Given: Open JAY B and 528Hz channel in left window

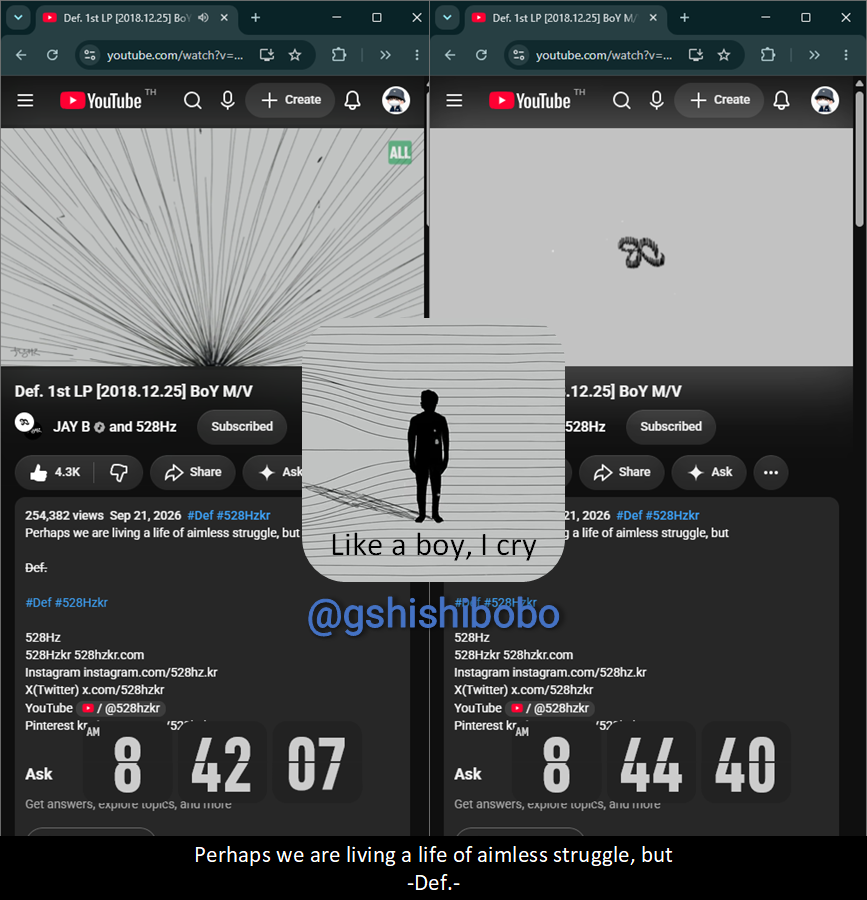Looking at the screenshot, I should tap(115, 426).
